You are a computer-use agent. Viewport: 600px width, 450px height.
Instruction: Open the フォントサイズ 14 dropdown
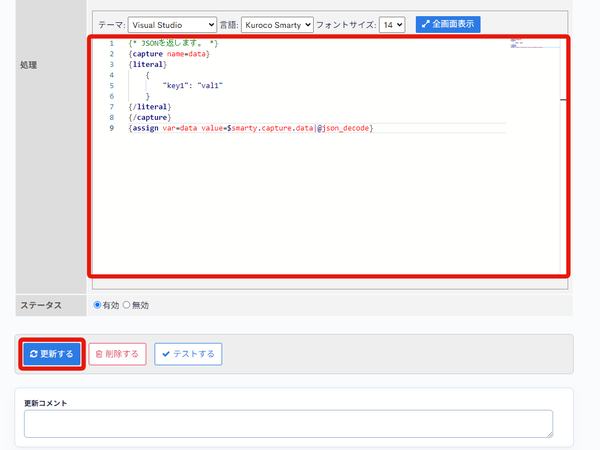point(392,25)
